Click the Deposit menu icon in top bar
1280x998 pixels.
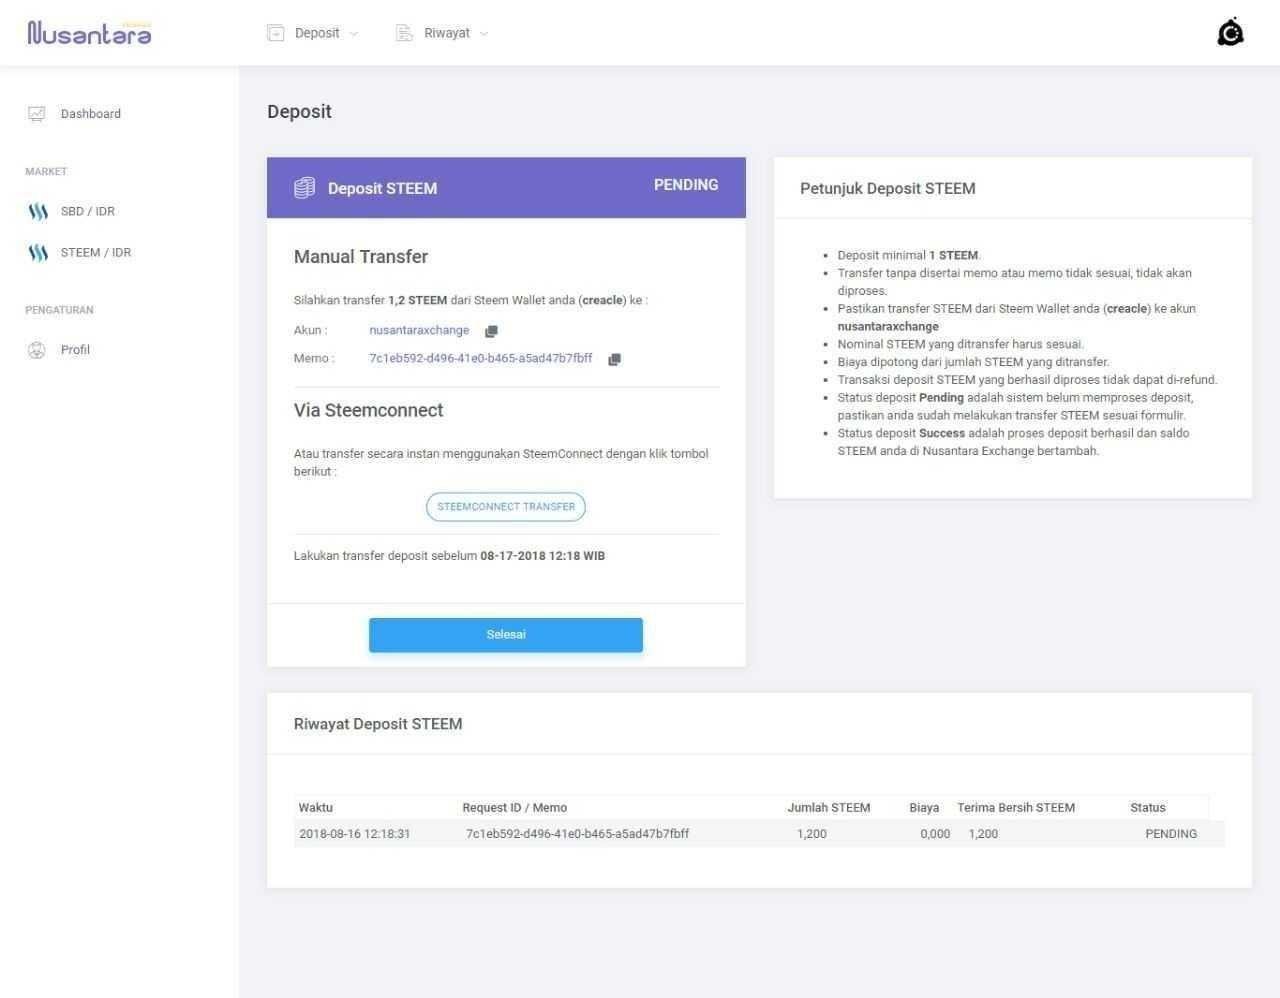276,33
